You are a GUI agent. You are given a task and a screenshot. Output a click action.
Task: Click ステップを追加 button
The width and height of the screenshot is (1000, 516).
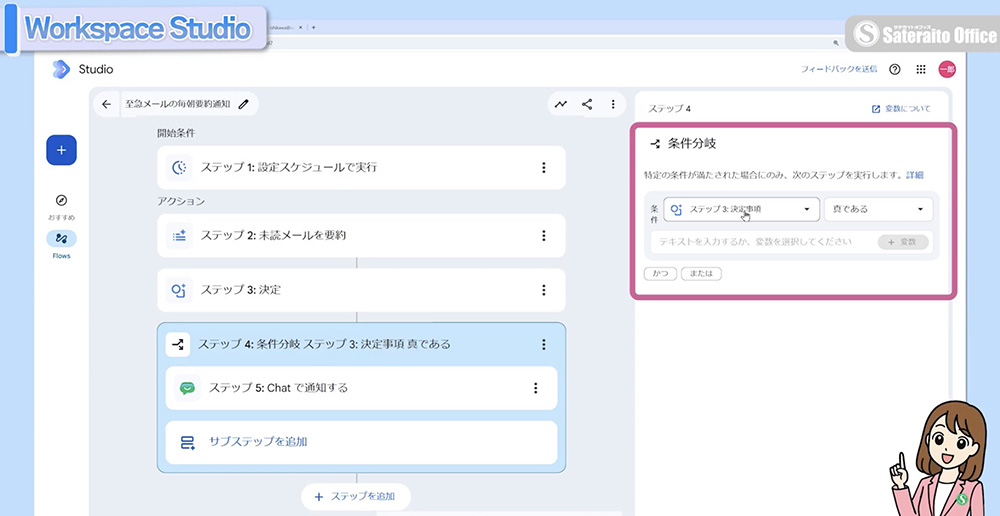click(355, 496)
